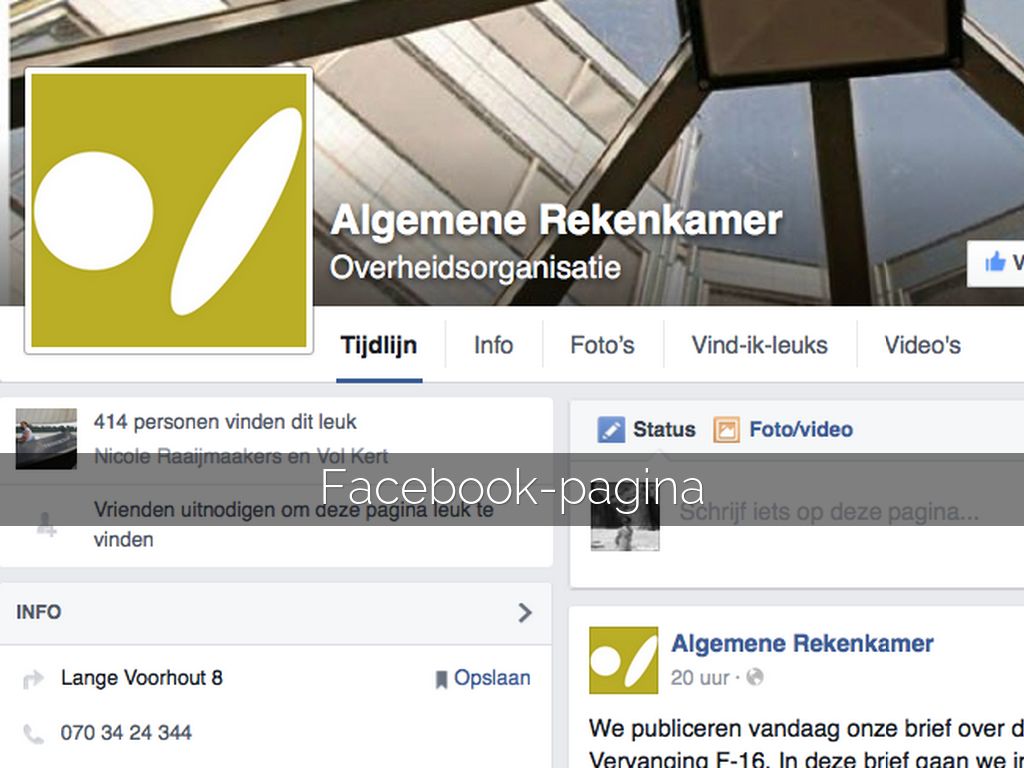Open the Info tab
The height and width of the screenshot is (768, 1024).
pyautogui.click(x=494, y=345)
